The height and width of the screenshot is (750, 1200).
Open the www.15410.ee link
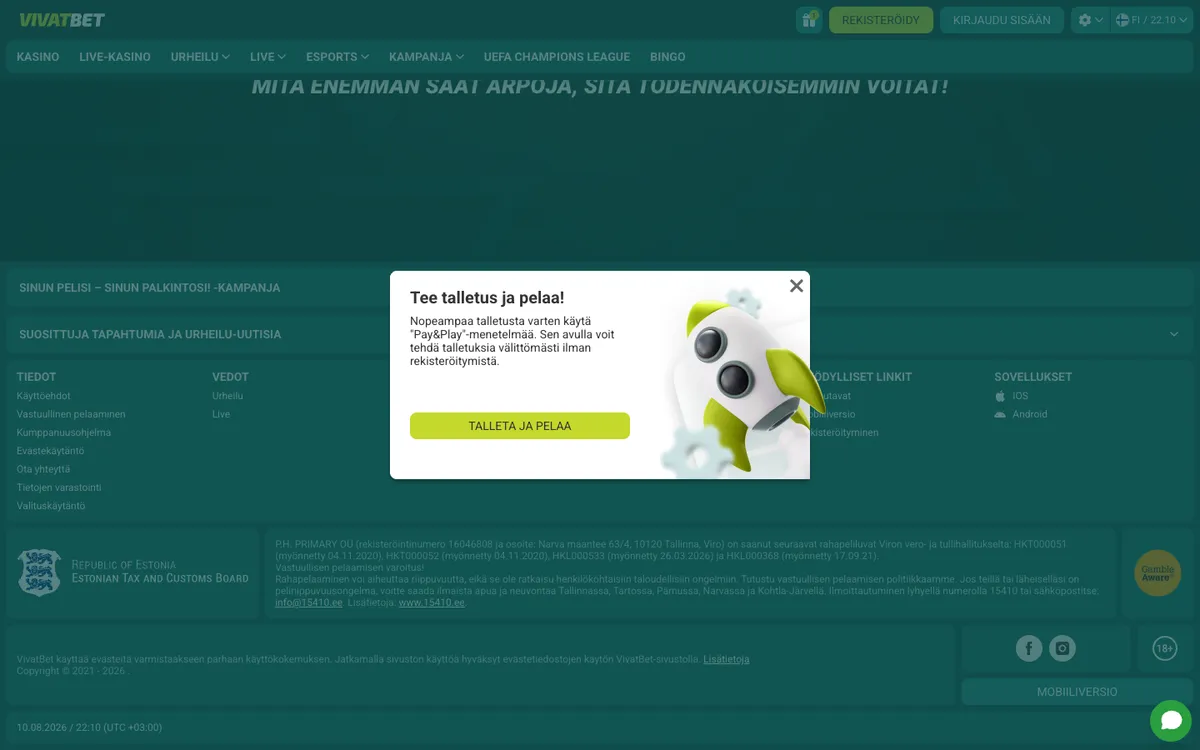pyautogui.click(x=432, y=603)
